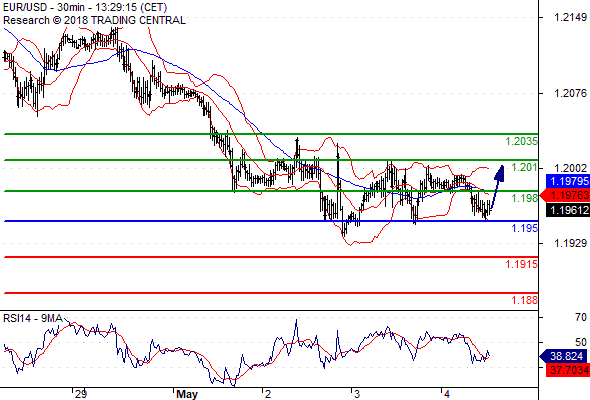Click the Trading Central research copyright text
The height and width of the screenshot is (400, 590).
pyautogui.click(x=94, y=20)
